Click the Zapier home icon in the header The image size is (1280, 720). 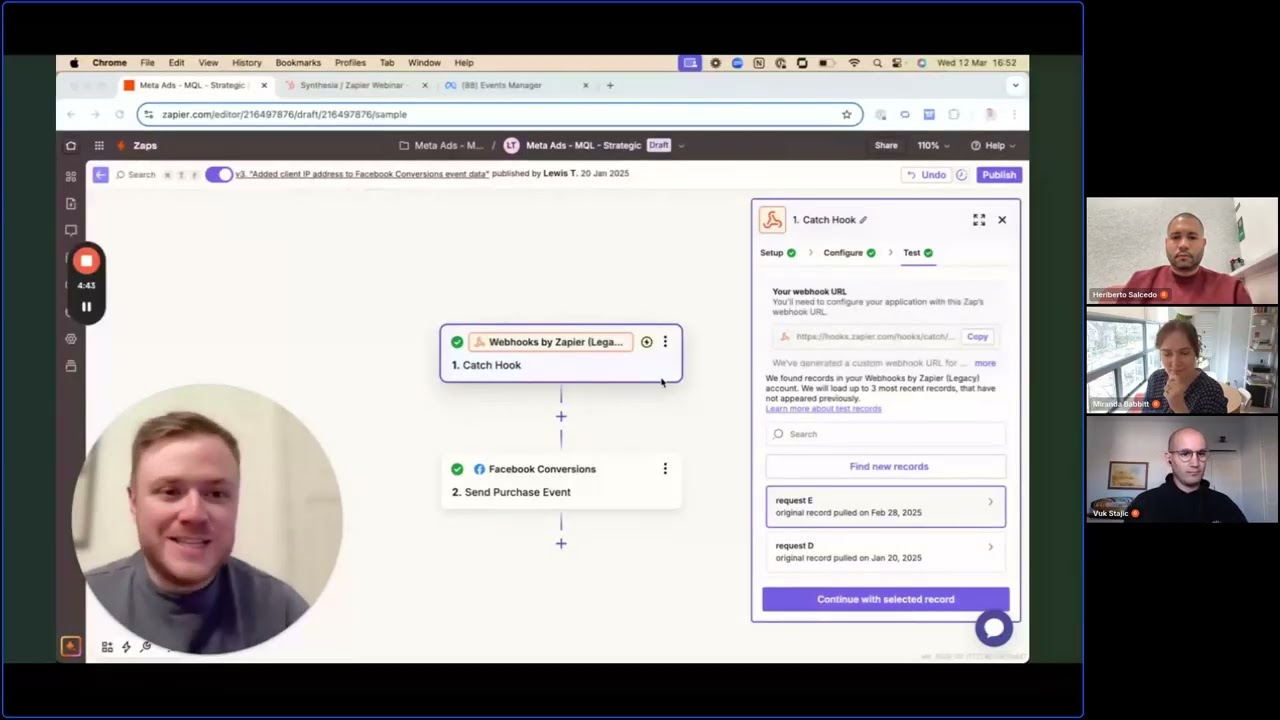pos(71,145)
